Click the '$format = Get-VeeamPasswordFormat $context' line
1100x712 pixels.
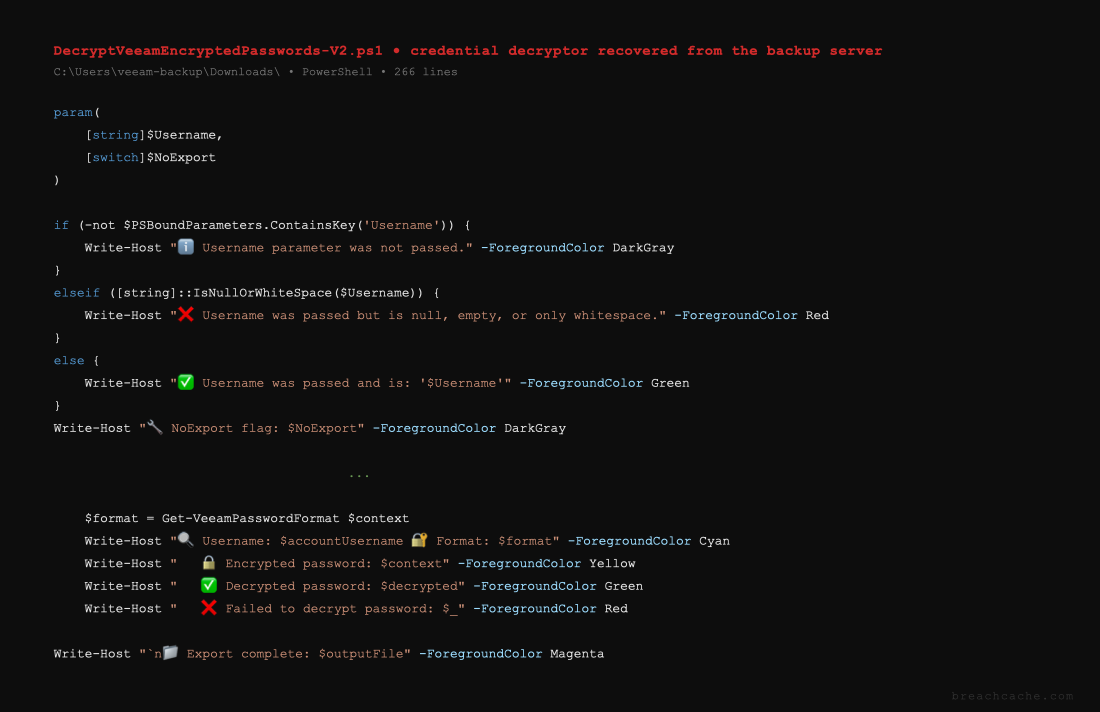point(246,518)
